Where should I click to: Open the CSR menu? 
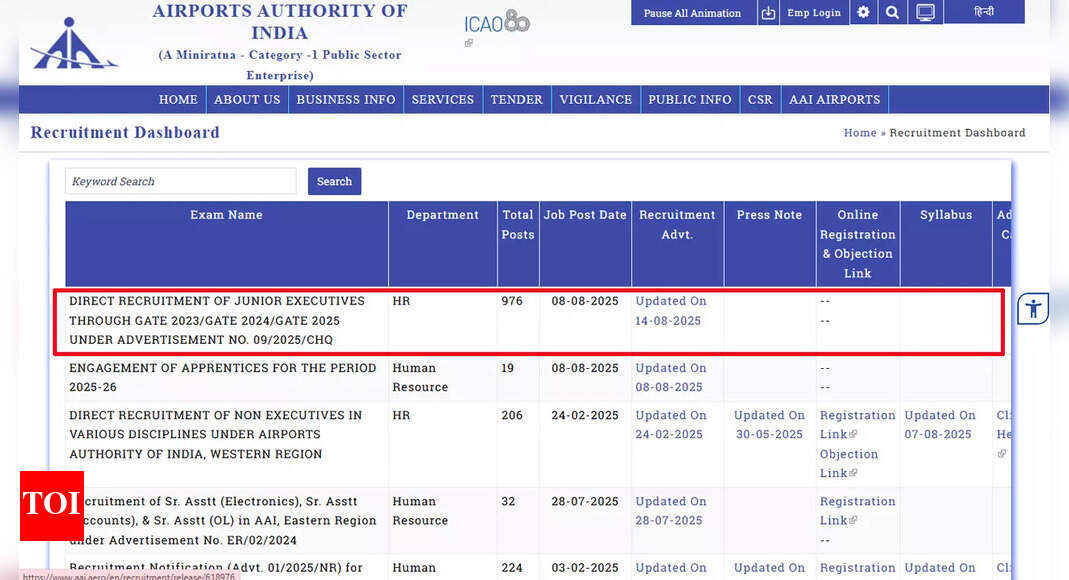click(x=759, y=100)
